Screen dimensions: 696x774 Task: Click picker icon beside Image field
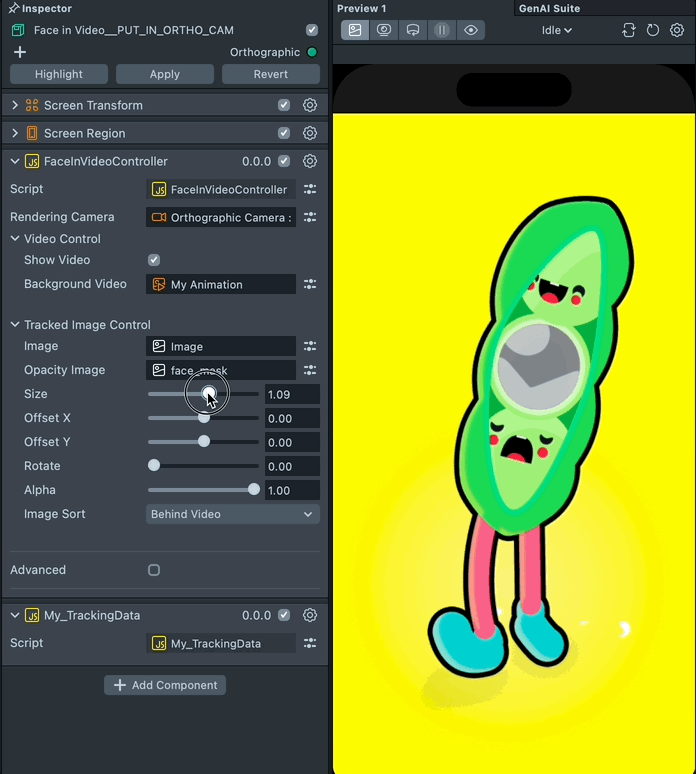pos(310,346)
